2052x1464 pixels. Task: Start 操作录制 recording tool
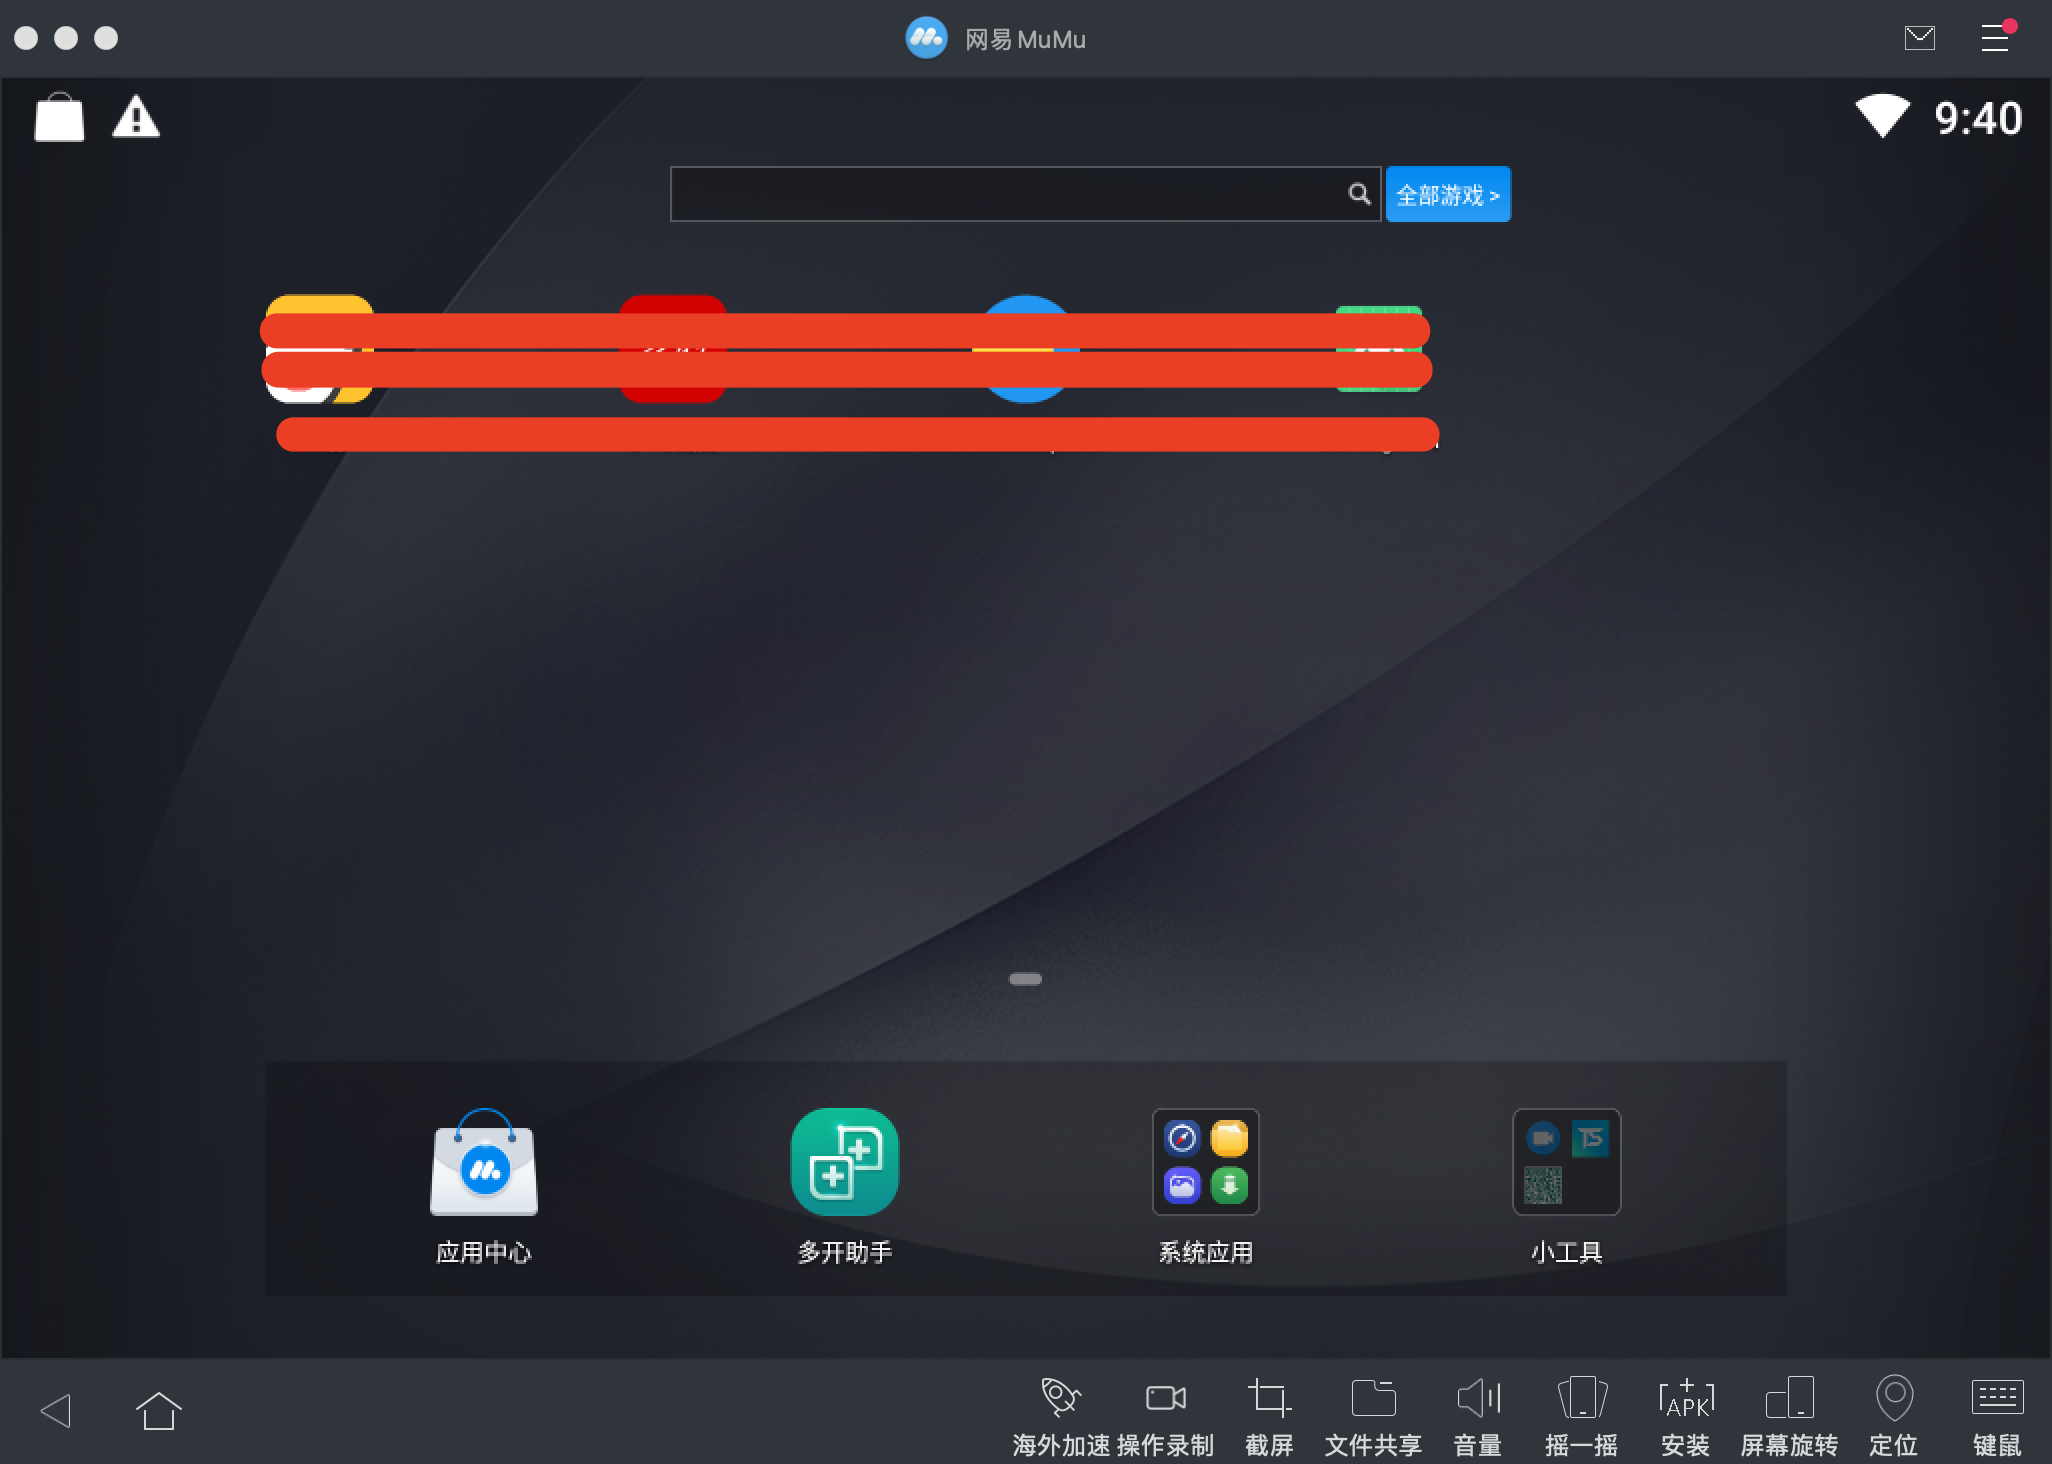tap(1165, 1399)
